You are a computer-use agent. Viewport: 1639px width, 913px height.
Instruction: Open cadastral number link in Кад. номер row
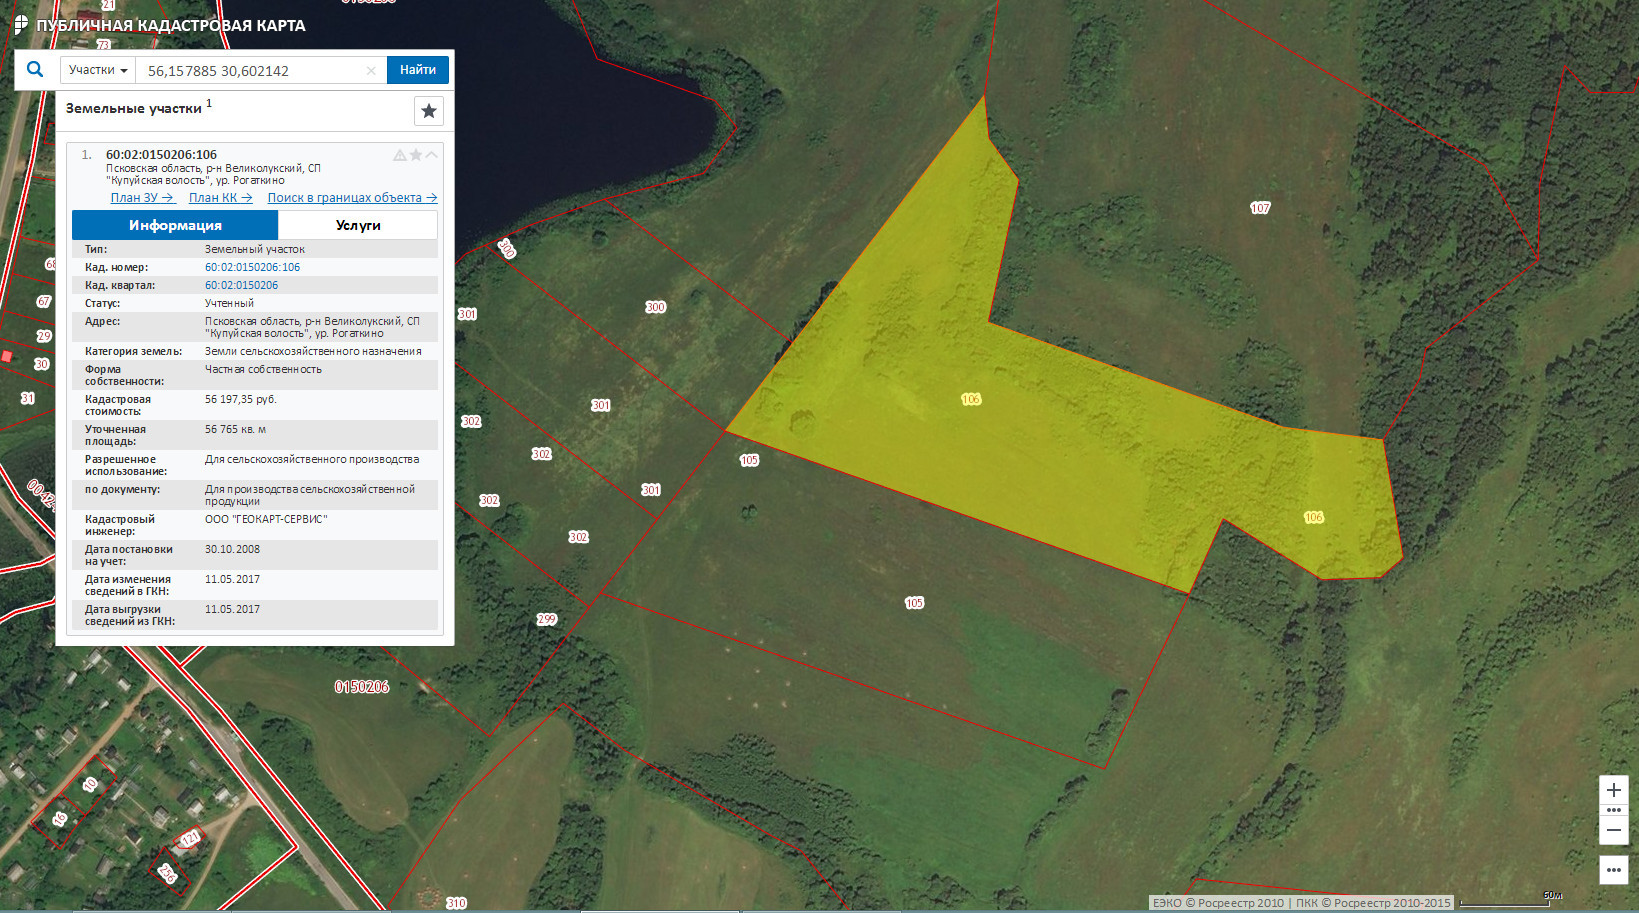point(252,267)
